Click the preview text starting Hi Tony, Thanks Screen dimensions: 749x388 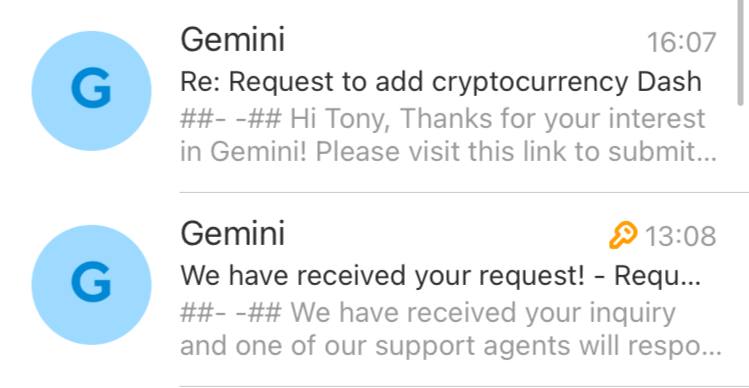click(498, 119)
